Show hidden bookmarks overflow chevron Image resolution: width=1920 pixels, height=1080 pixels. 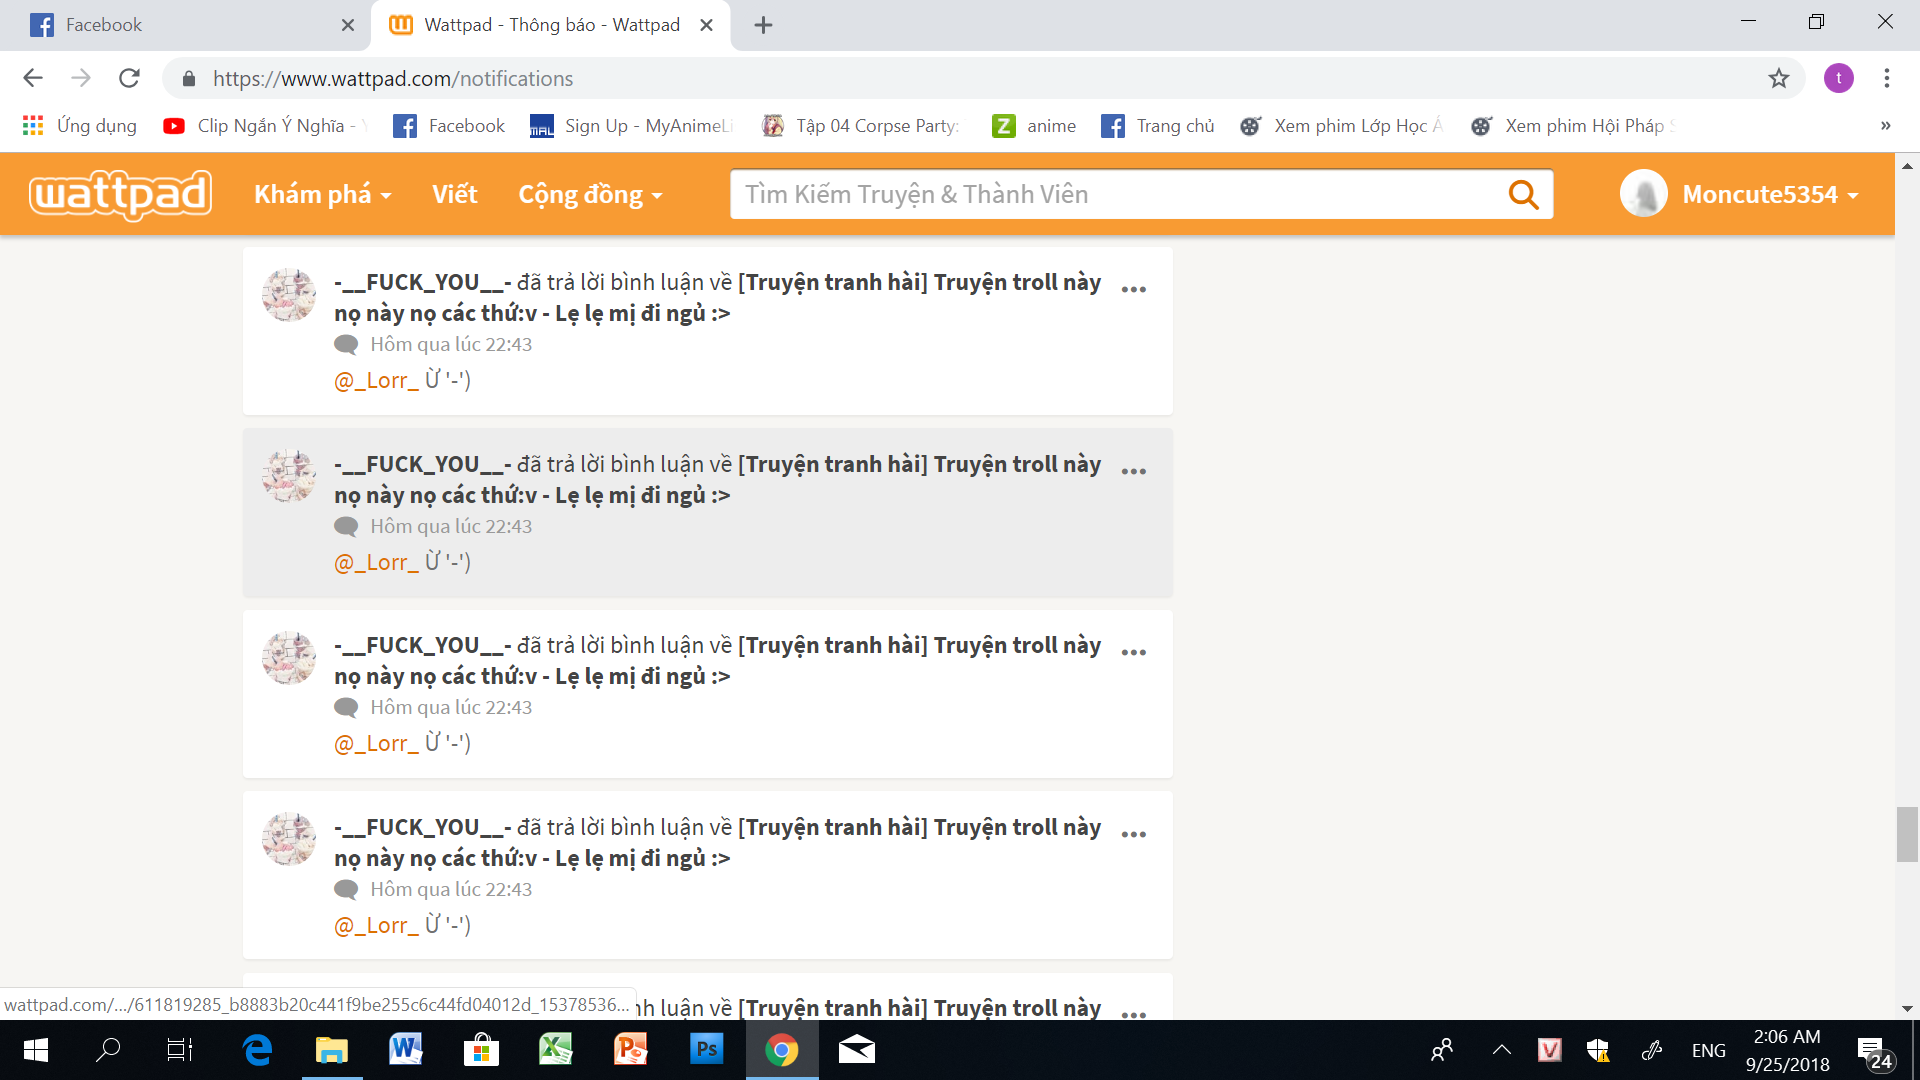pos(1885,126)
